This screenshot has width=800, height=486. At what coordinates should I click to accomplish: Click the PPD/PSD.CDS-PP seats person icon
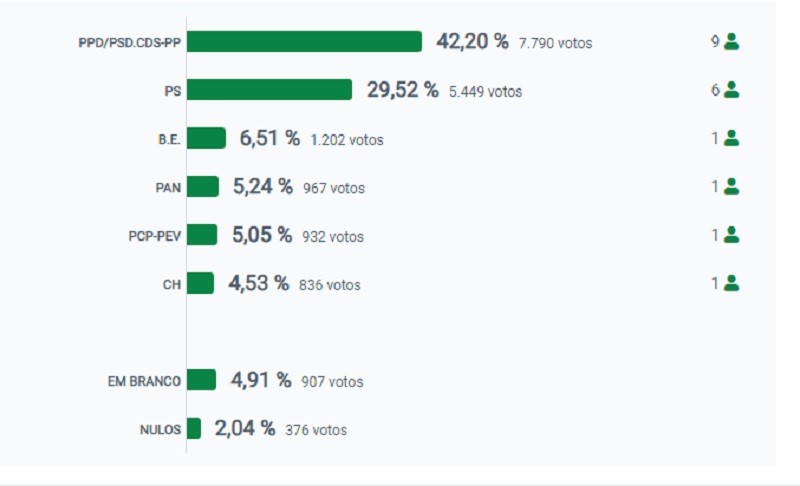(x=731, y=41)
